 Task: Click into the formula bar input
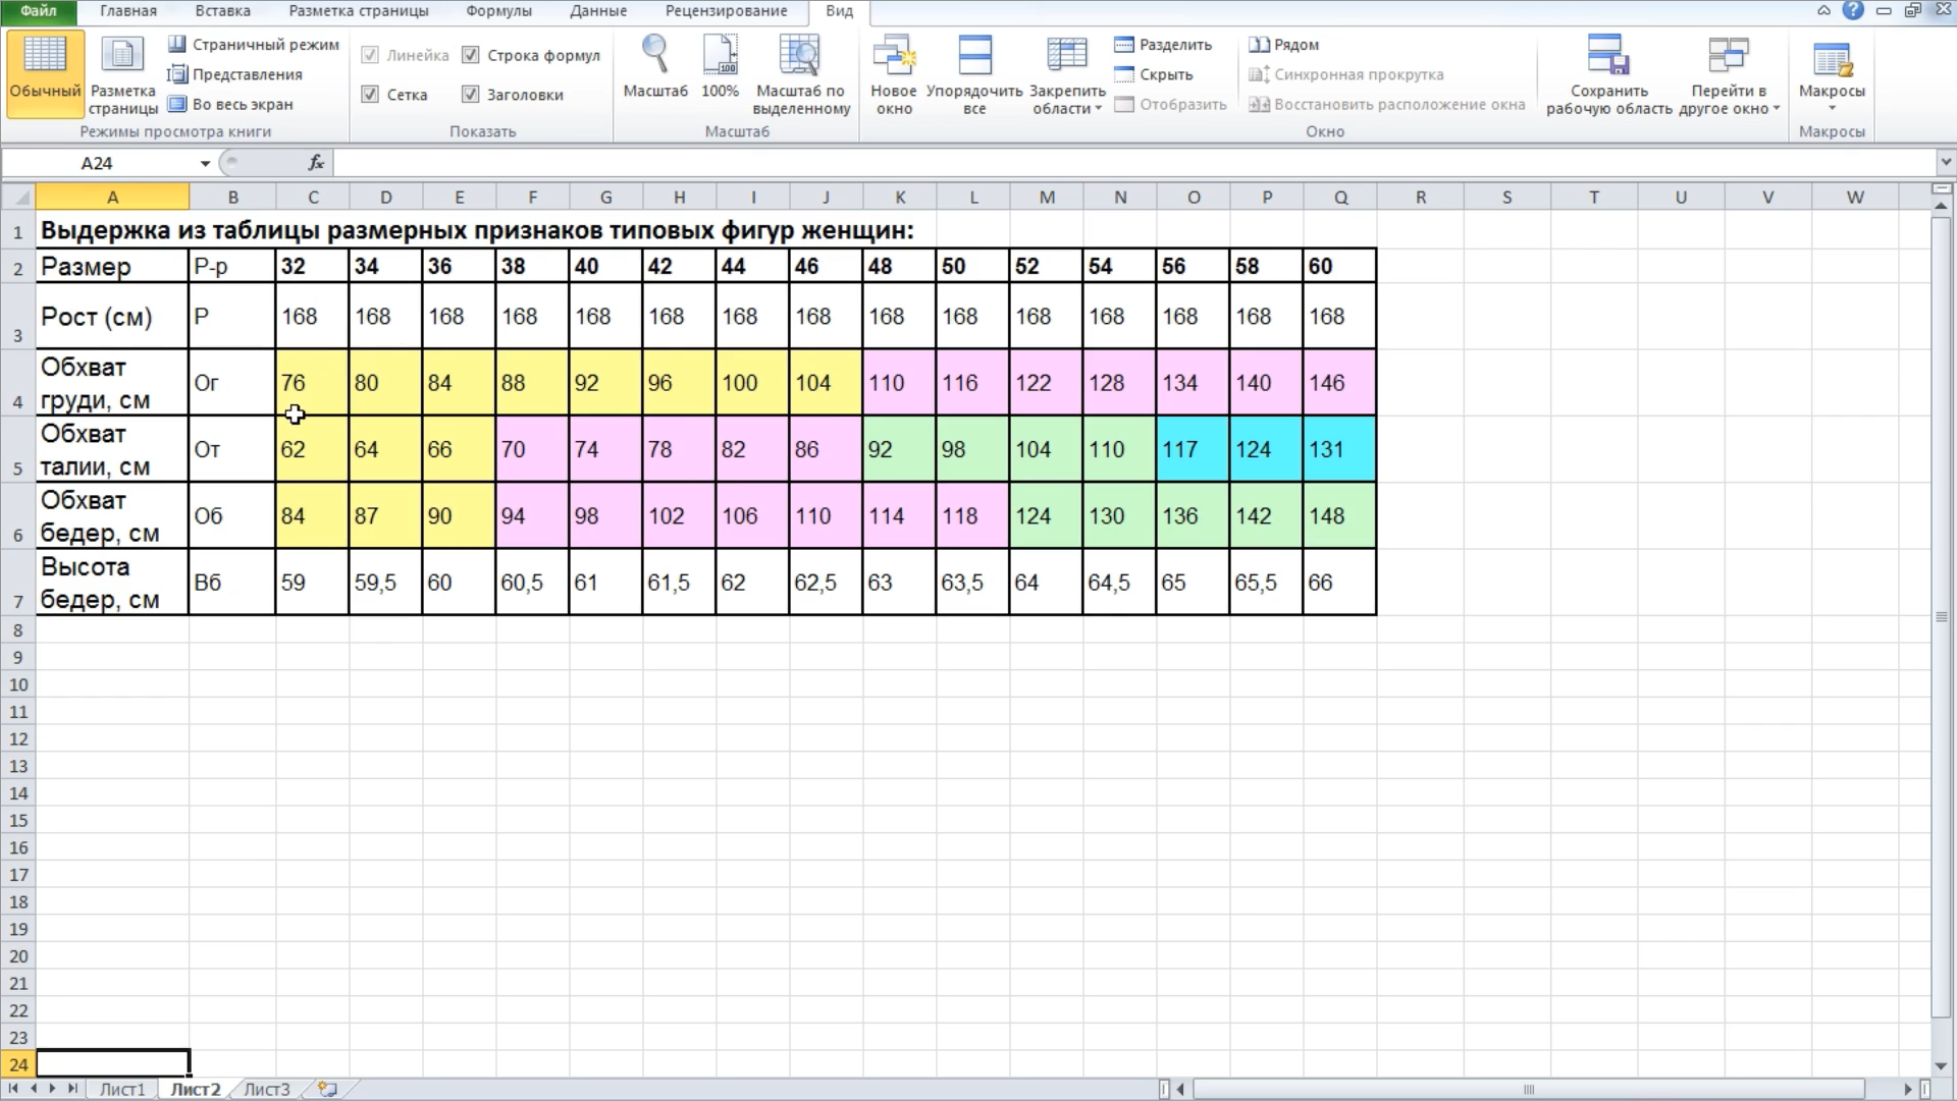point(1135,163)
